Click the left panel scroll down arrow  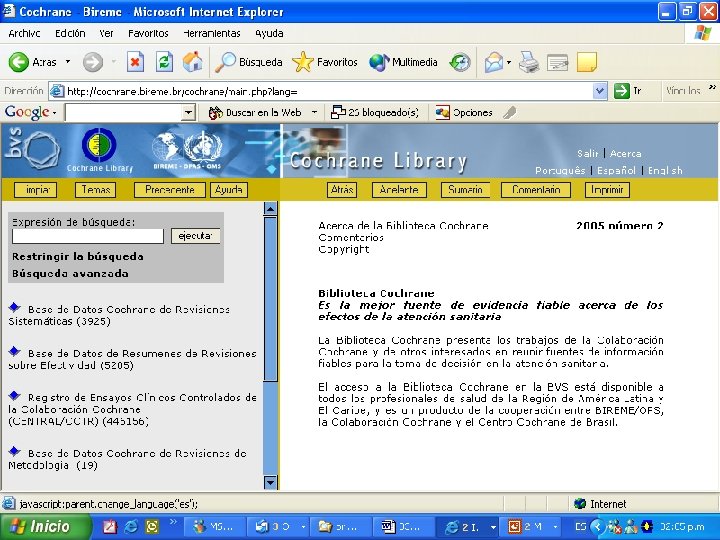pyautogui.click(x=270, y=482)
